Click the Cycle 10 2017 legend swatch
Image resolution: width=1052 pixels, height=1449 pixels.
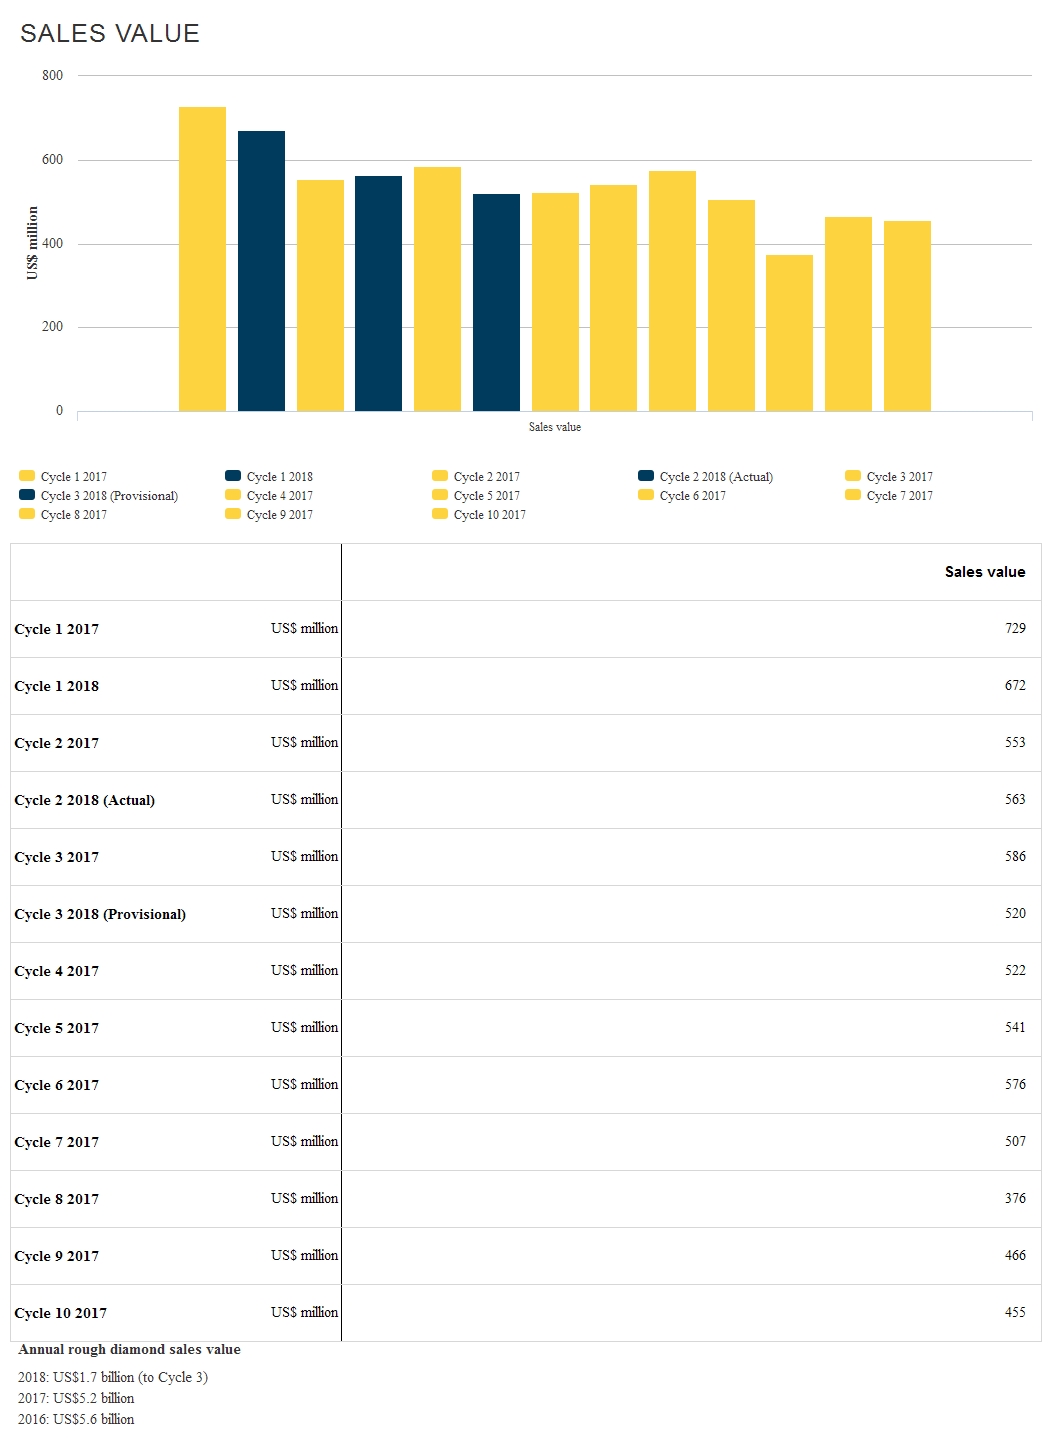440,514
